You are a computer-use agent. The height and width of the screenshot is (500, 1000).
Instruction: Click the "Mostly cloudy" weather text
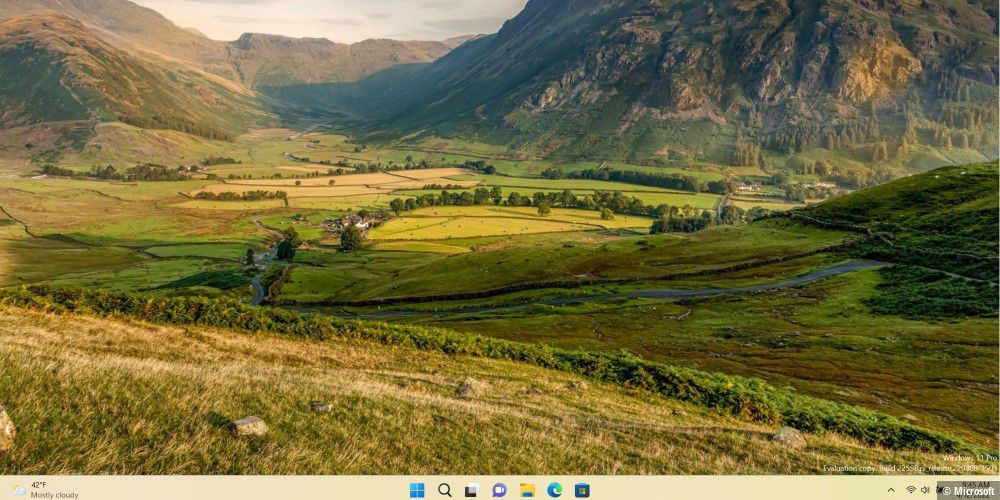click(x=54, y=495)
